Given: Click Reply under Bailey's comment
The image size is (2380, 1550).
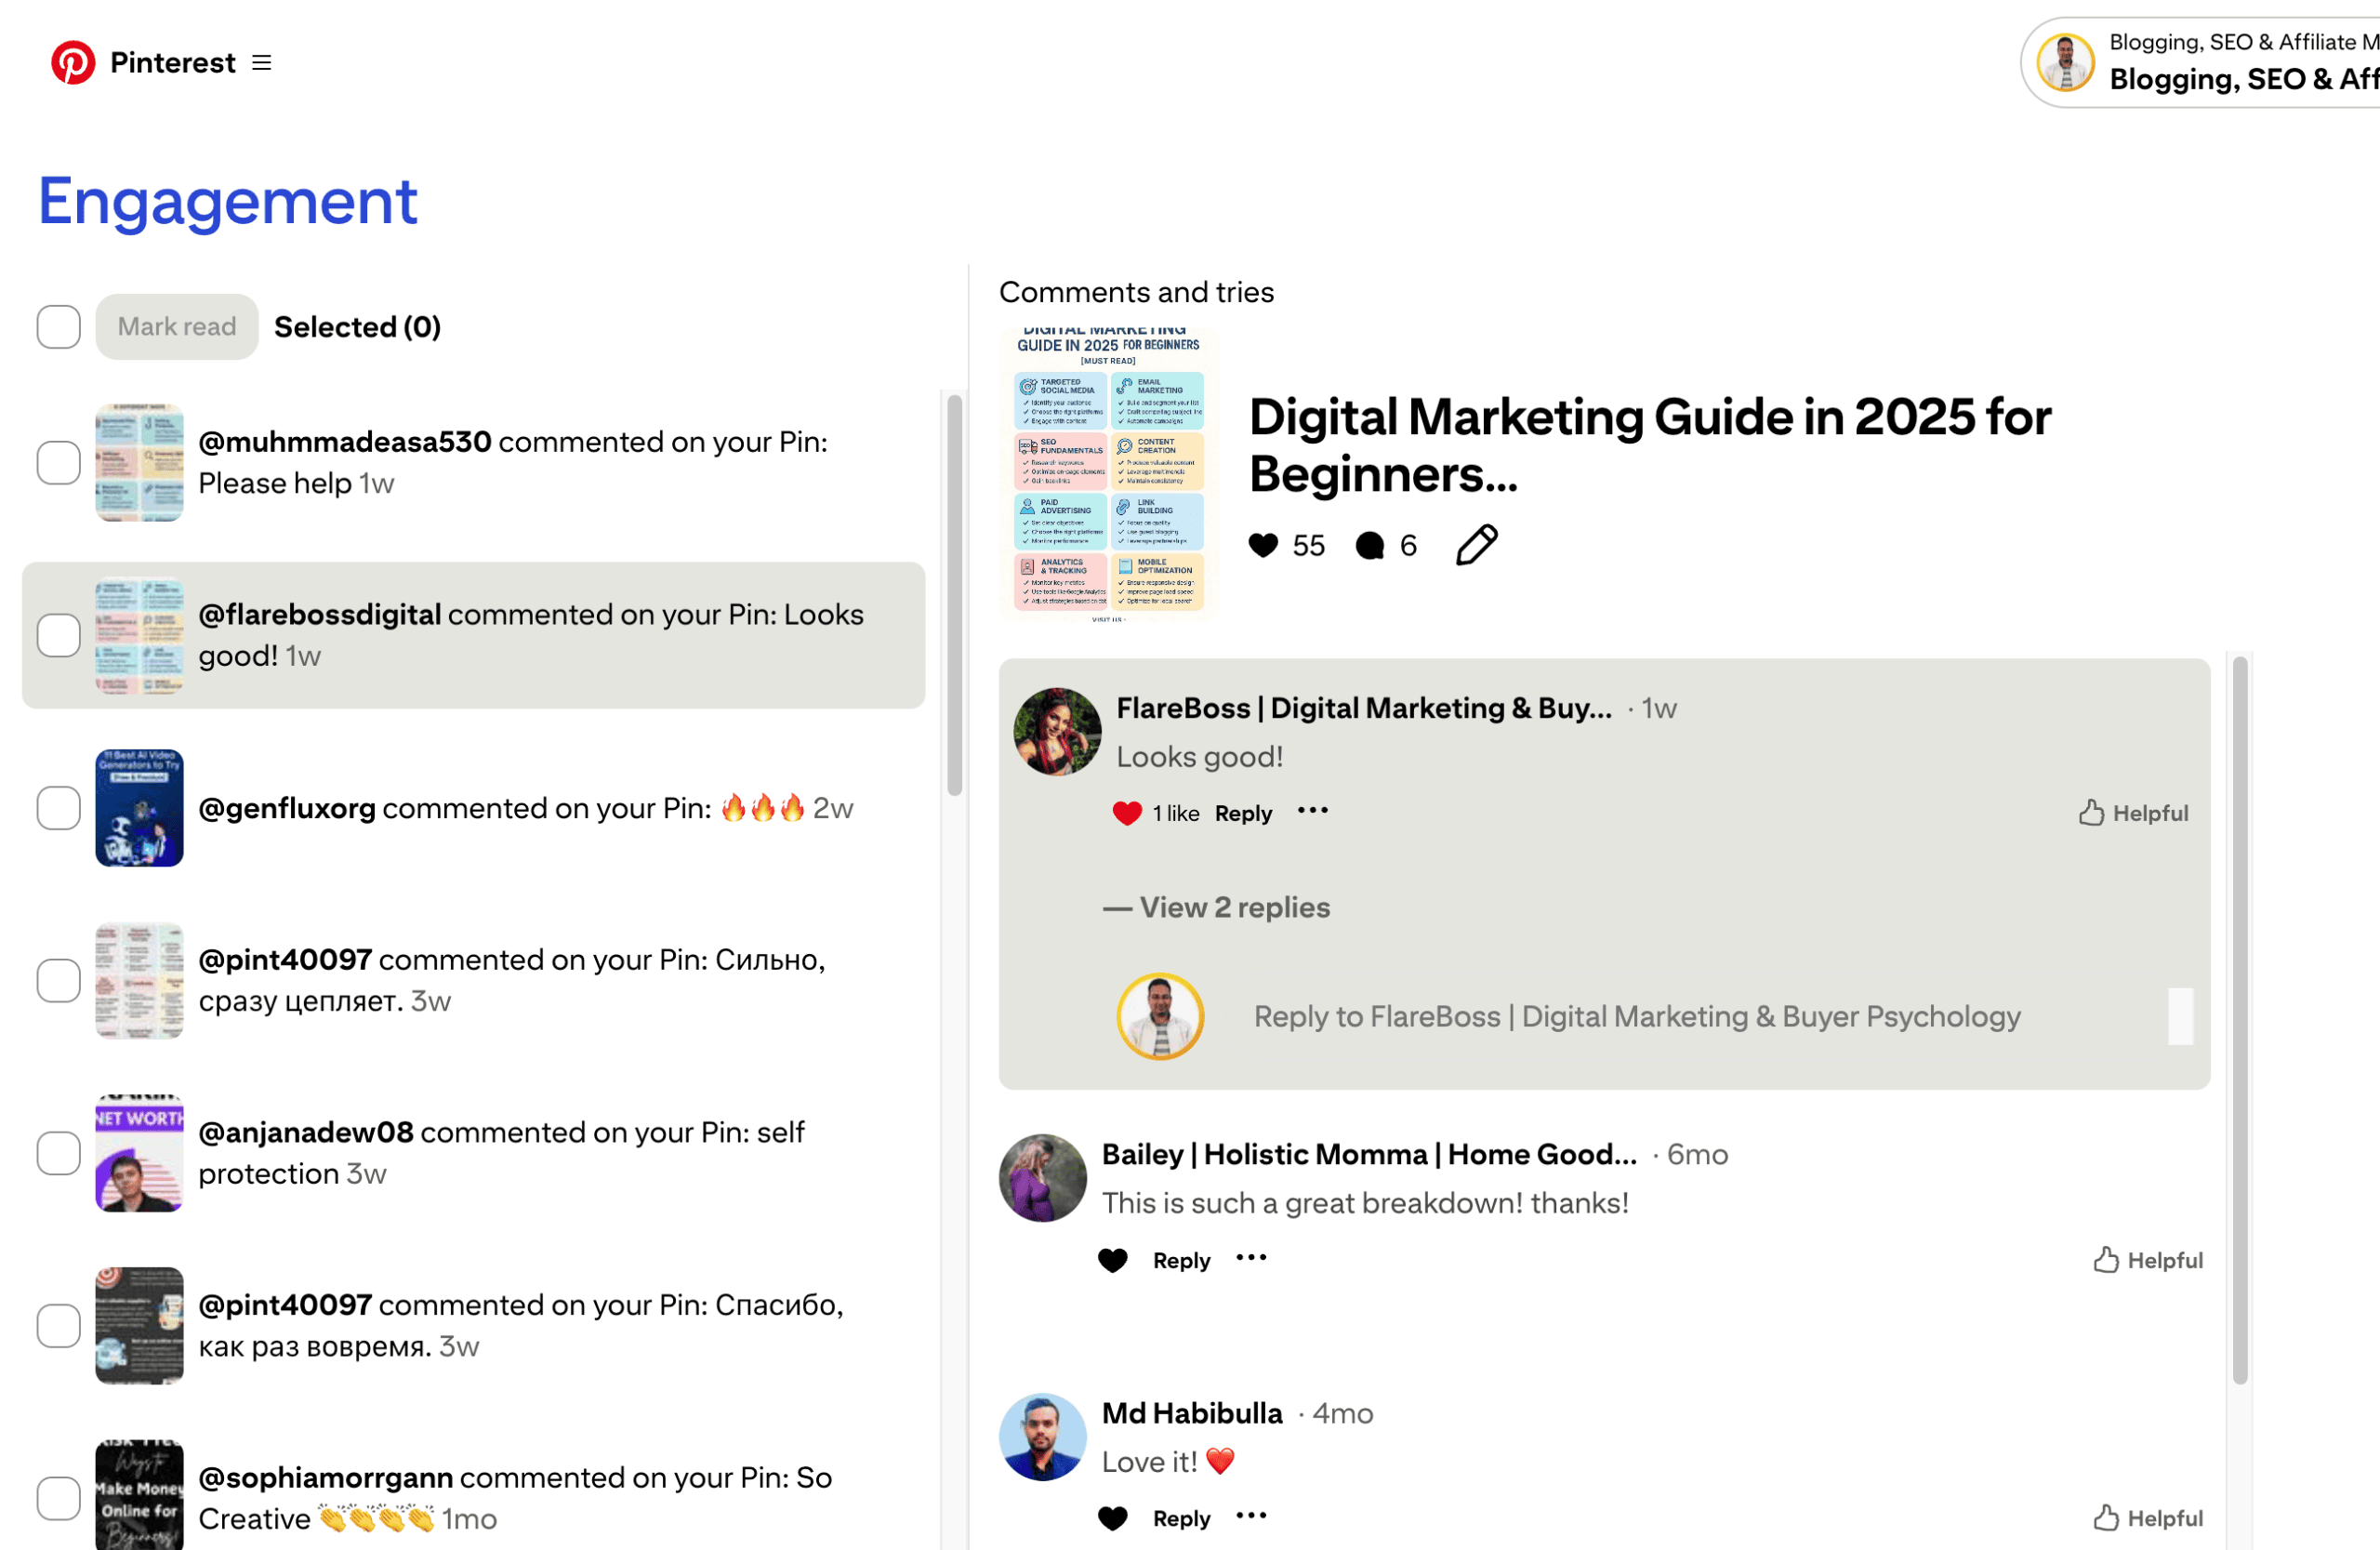Looking at the screenshot, I should (1181, 1260).
